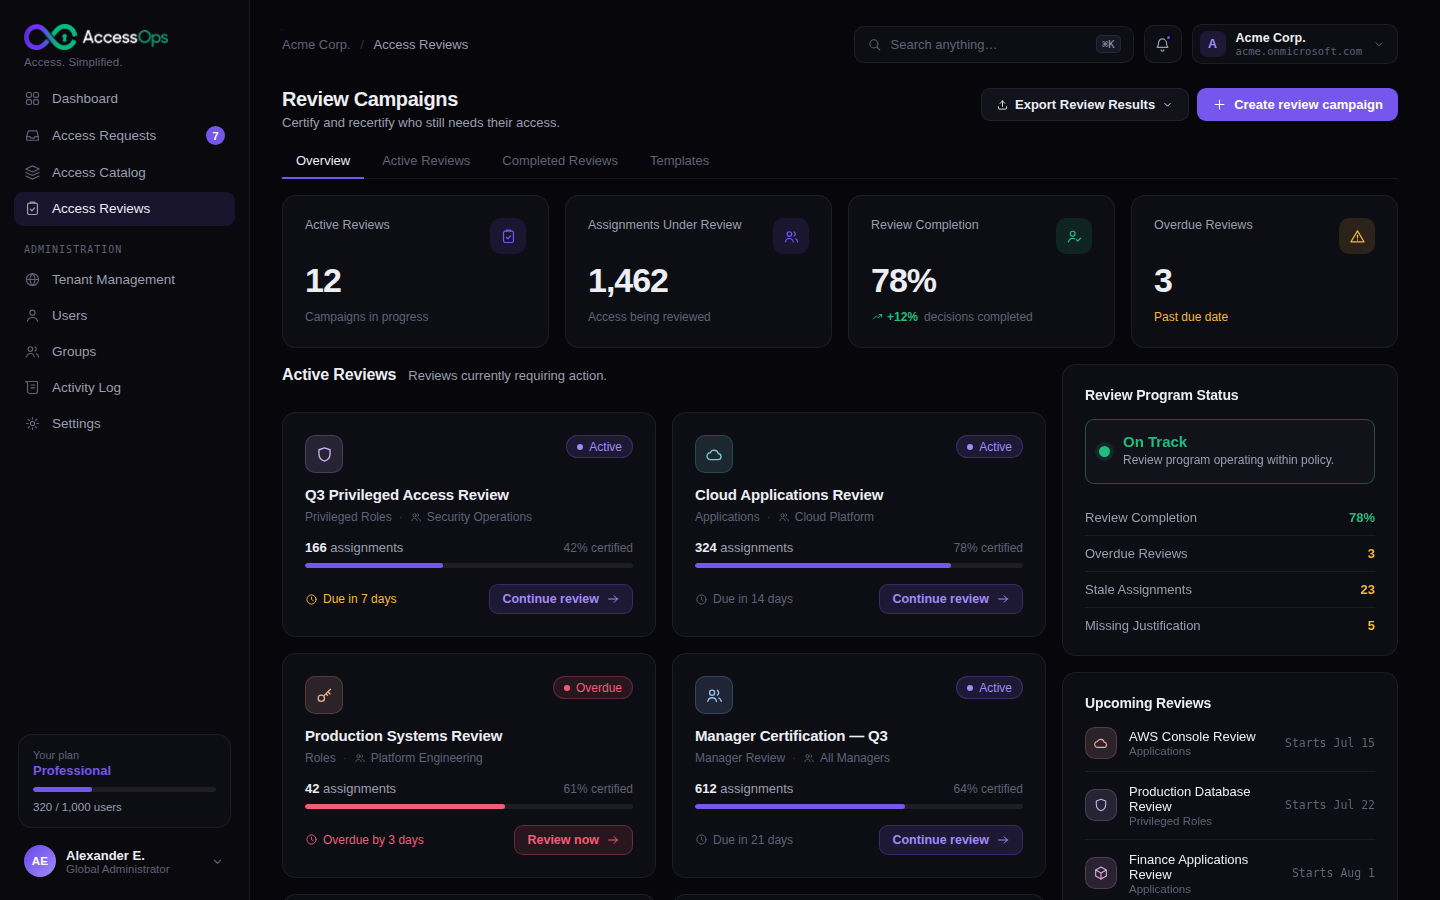This screenshot has width=1440, height=900.
Task: Click the Assignments Under Review people icon
Action: pyautogui.click(x=791, y=236)
